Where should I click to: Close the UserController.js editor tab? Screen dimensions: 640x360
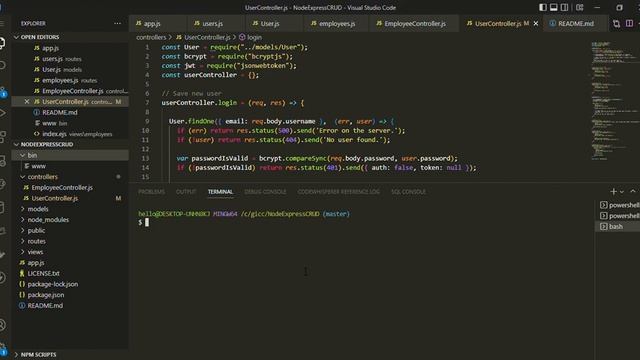pyautogui.click(x=536, y=24)
